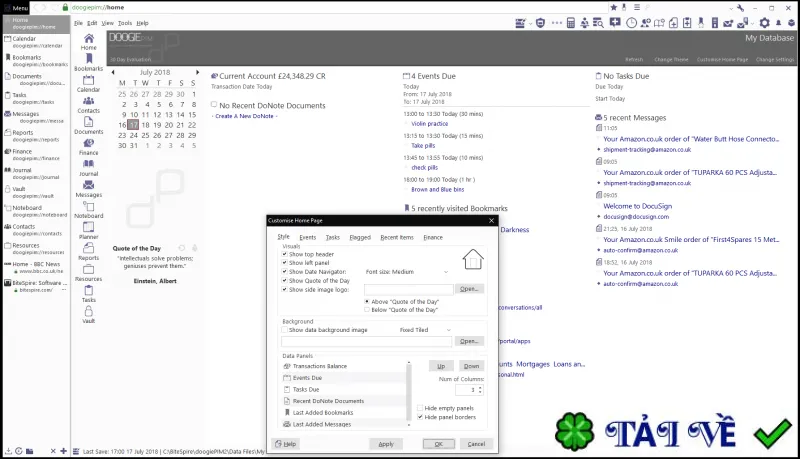Screen dimensions: 800x459
Task: Click the Apply button
Action: tap(386, 444)
